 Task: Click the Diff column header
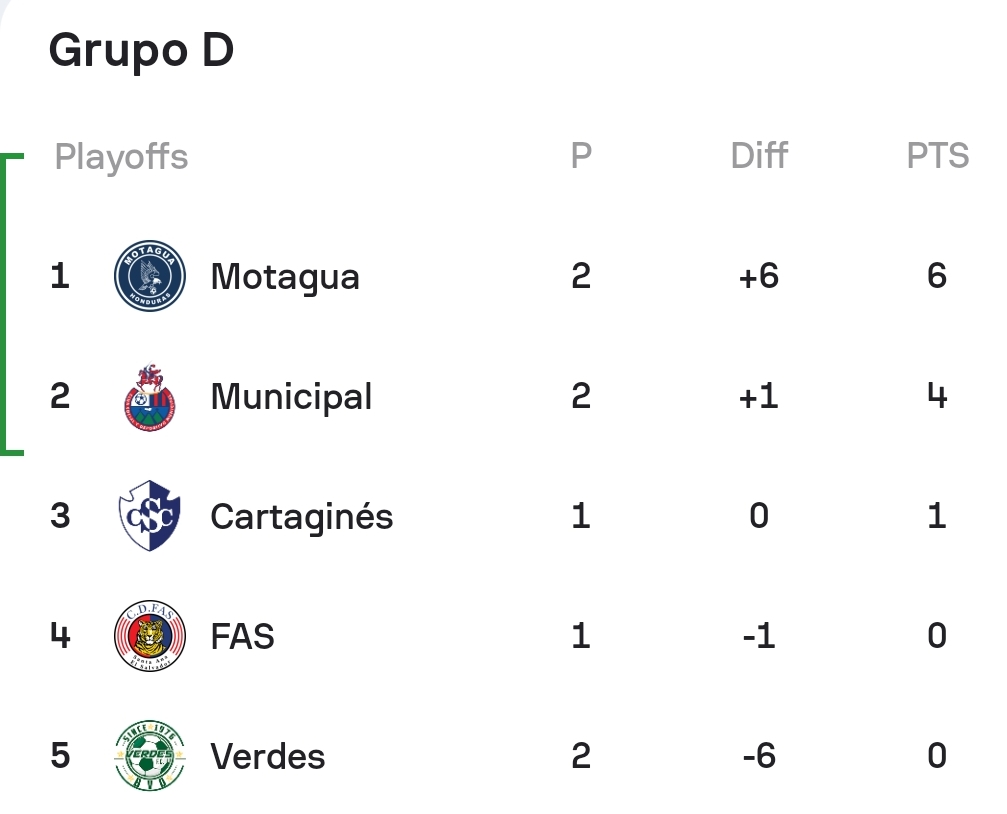tap(759, 155)
